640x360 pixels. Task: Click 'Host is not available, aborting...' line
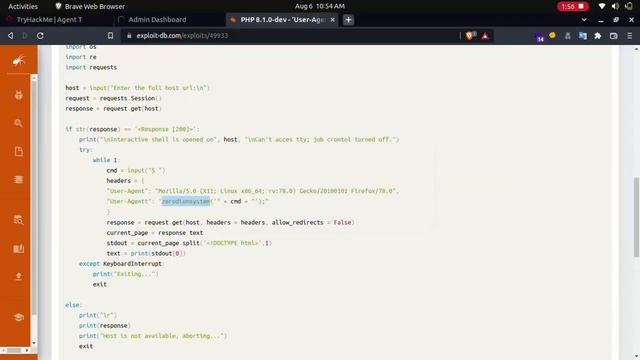coord(153,336)
